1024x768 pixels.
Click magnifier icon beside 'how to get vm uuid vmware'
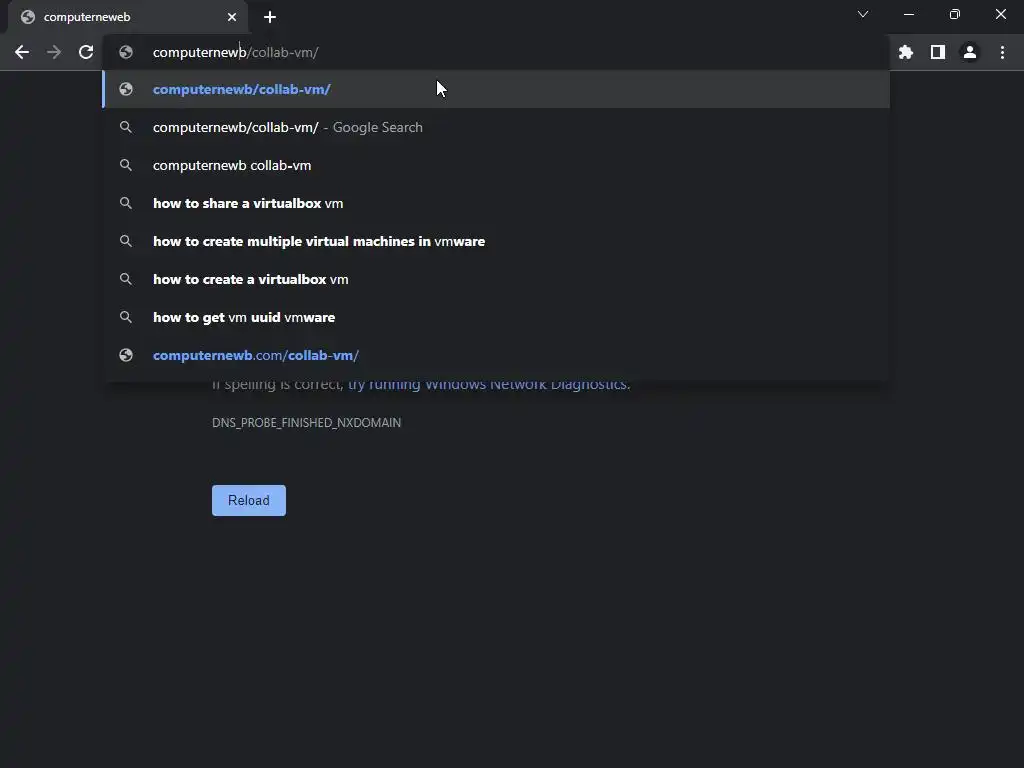[x=126, y=317]
